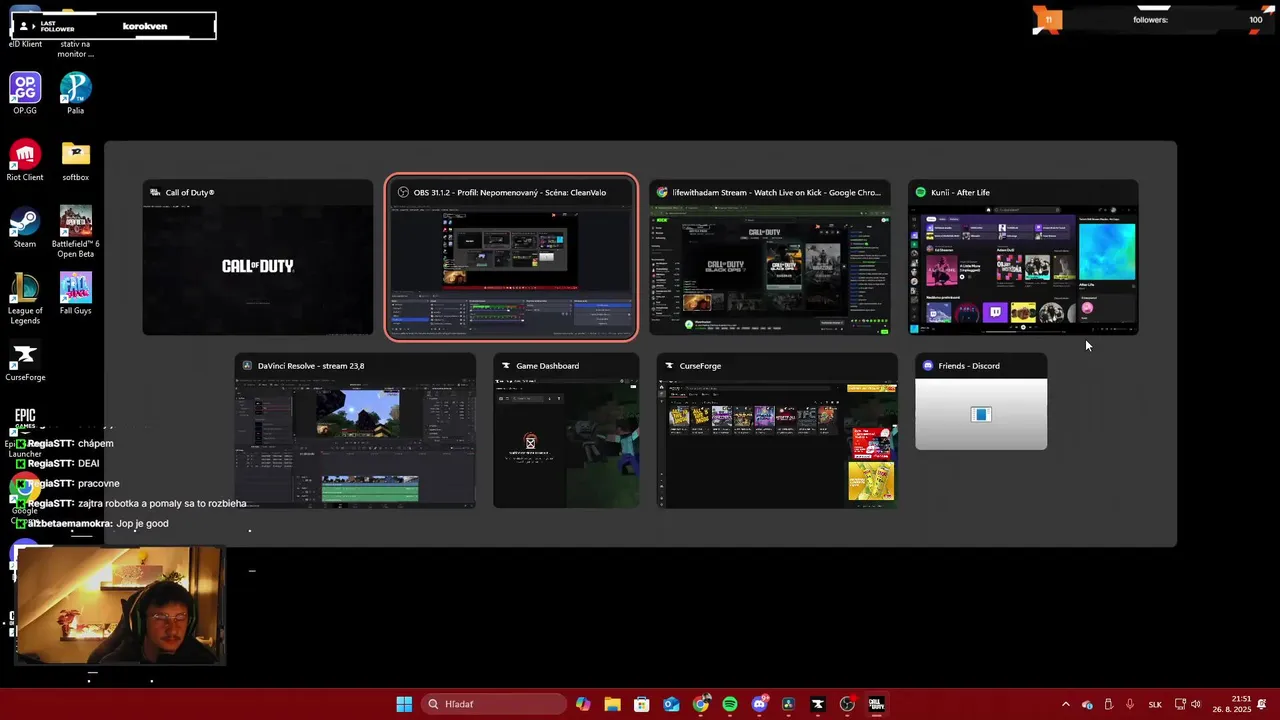Switch to the Game Dashboard window

[566, 431]
